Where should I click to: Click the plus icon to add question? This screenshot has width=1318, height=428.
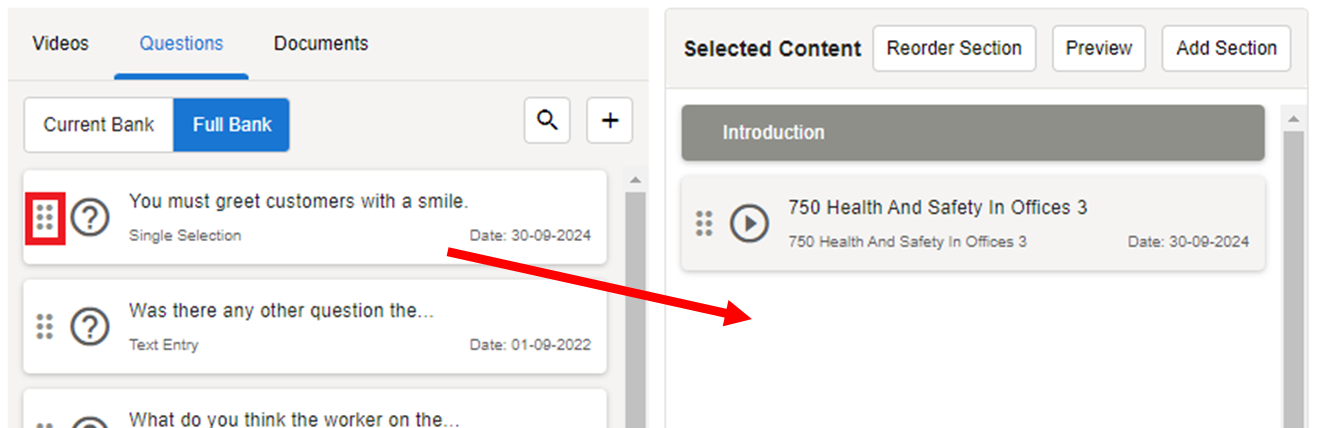(609, 121)
